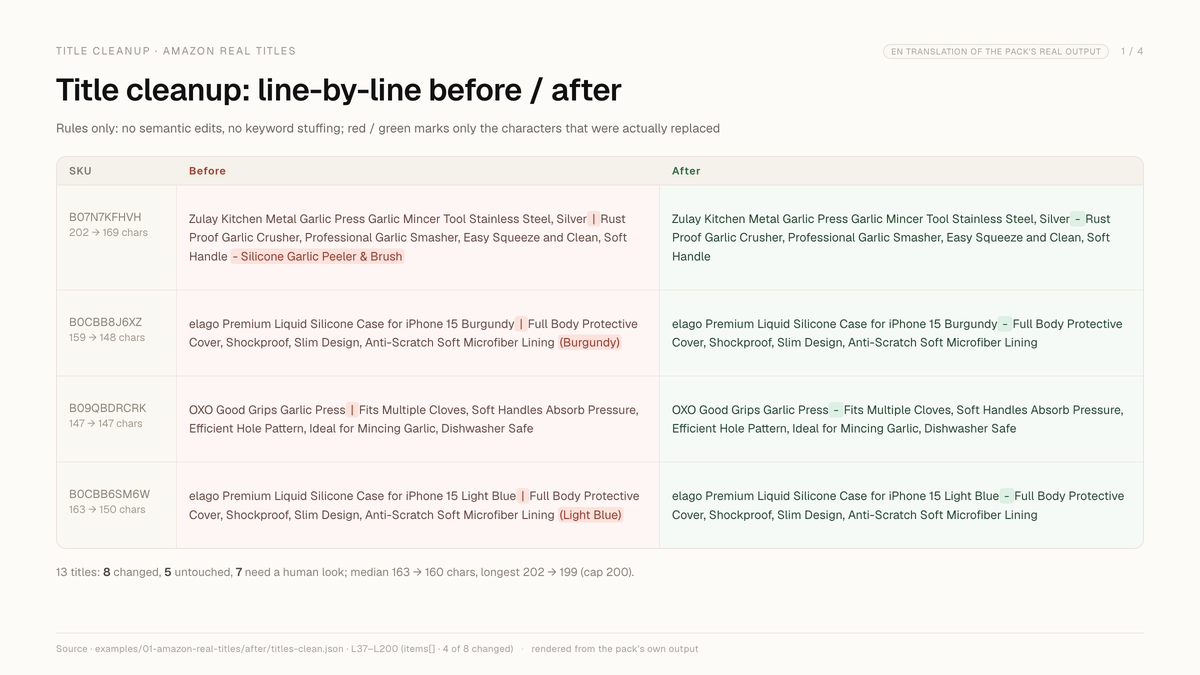Click the red '- Silicone Garlic Peeler & Brush' highlight

pyautogui.click(x=318, y=257)
